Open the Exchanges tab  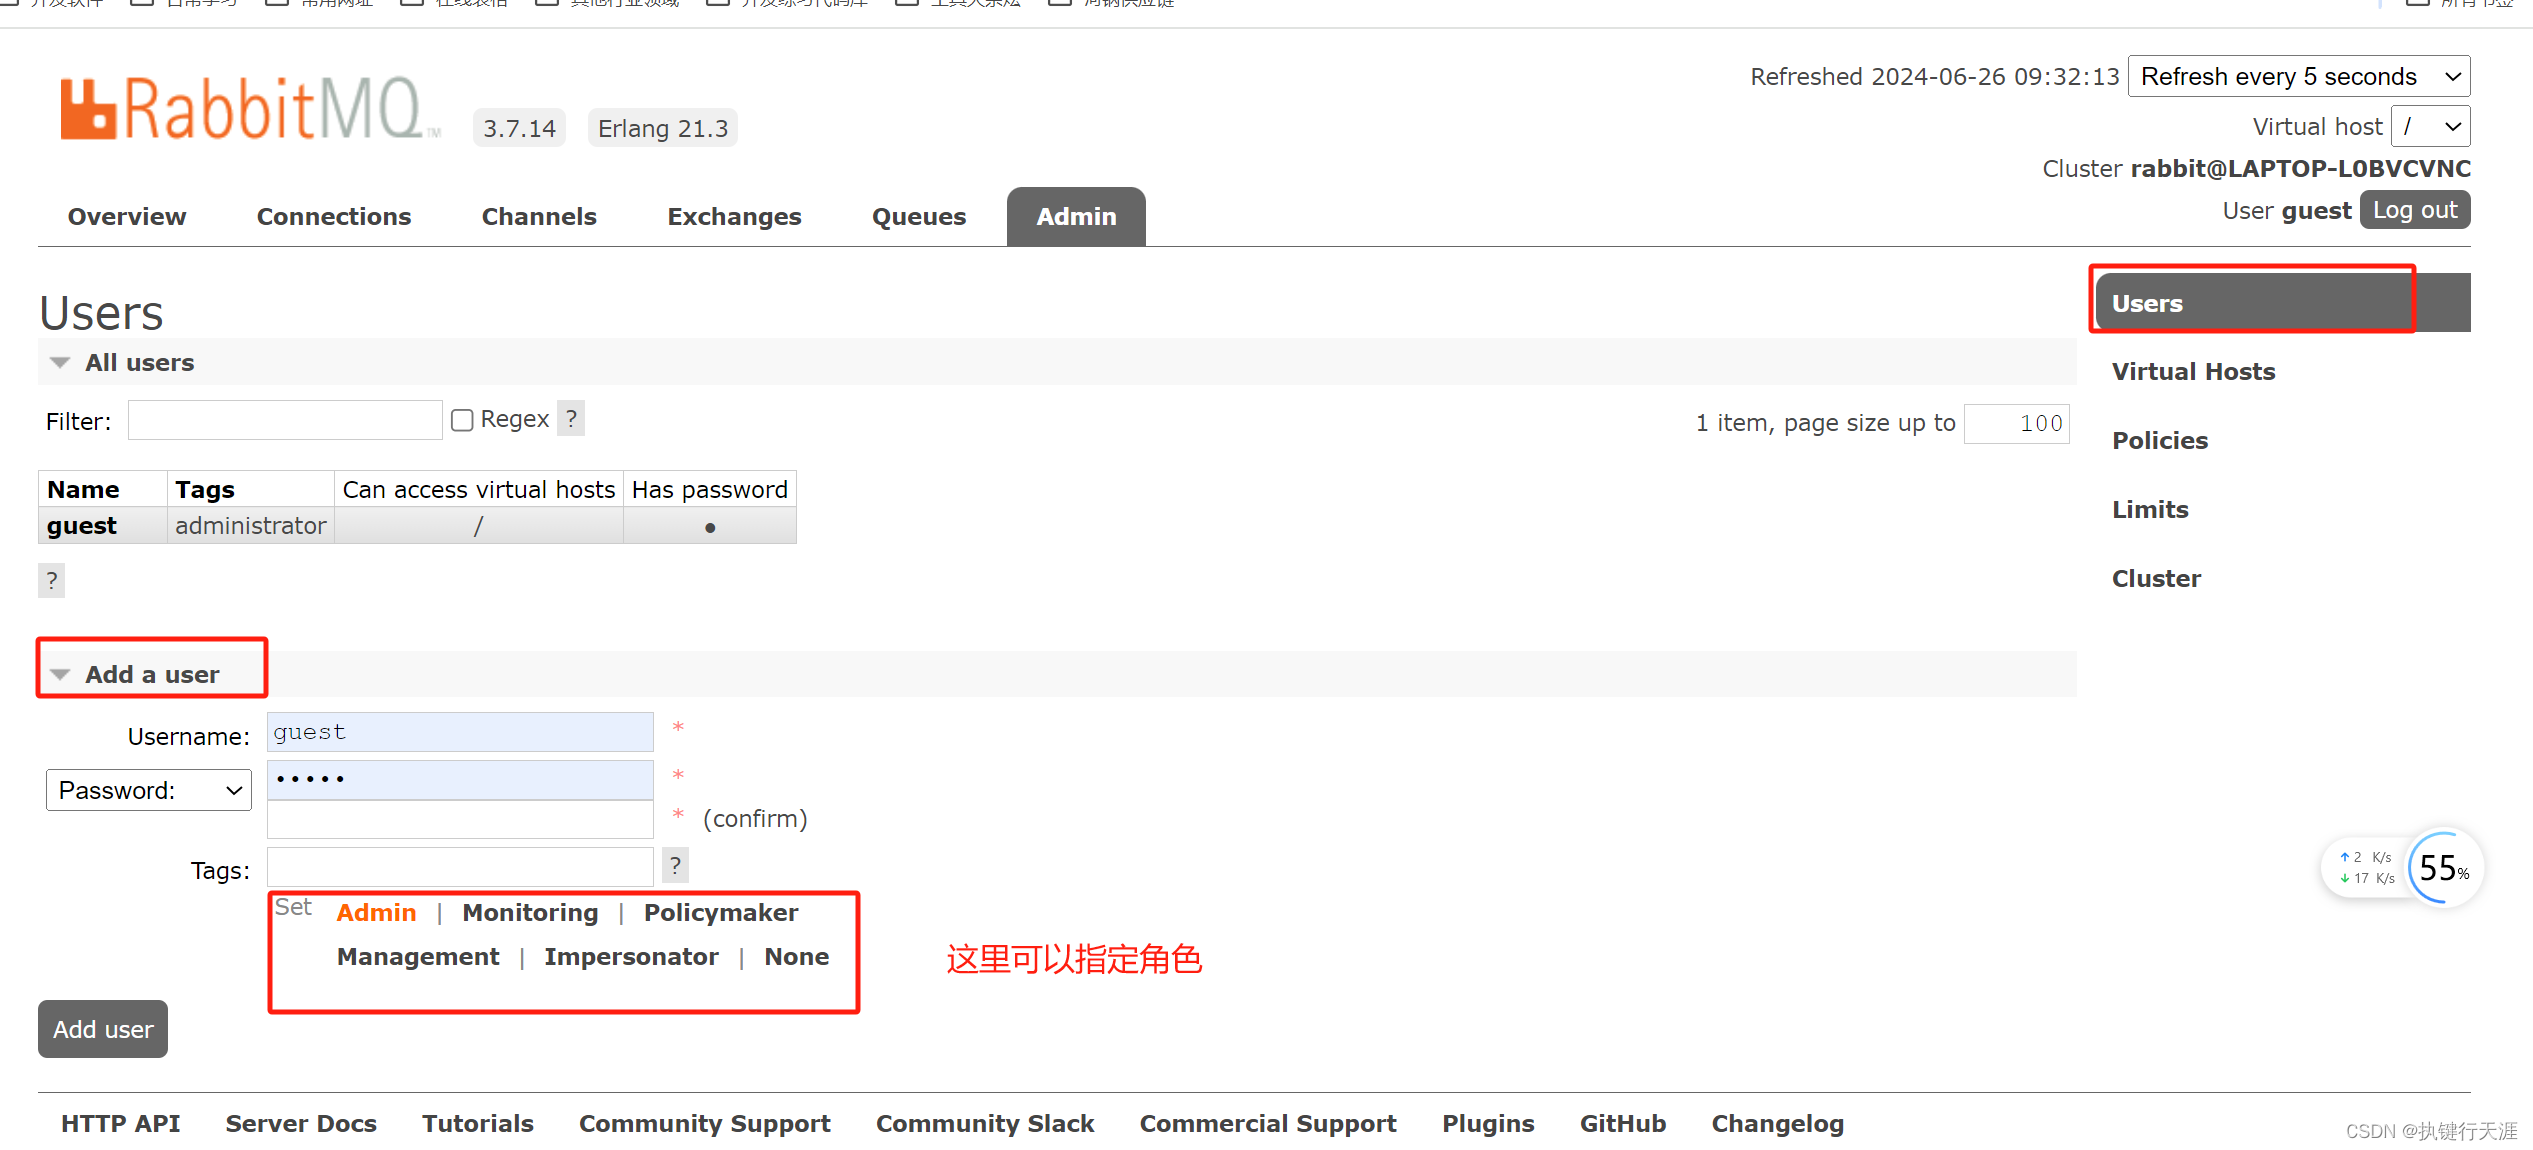(x=734, y=217)
